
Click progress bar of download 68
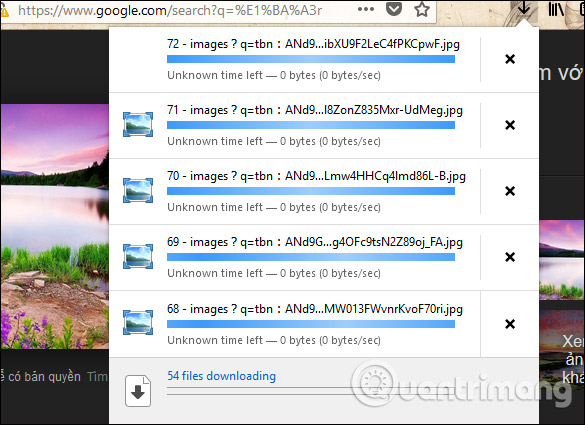click(x=311, y=324)
